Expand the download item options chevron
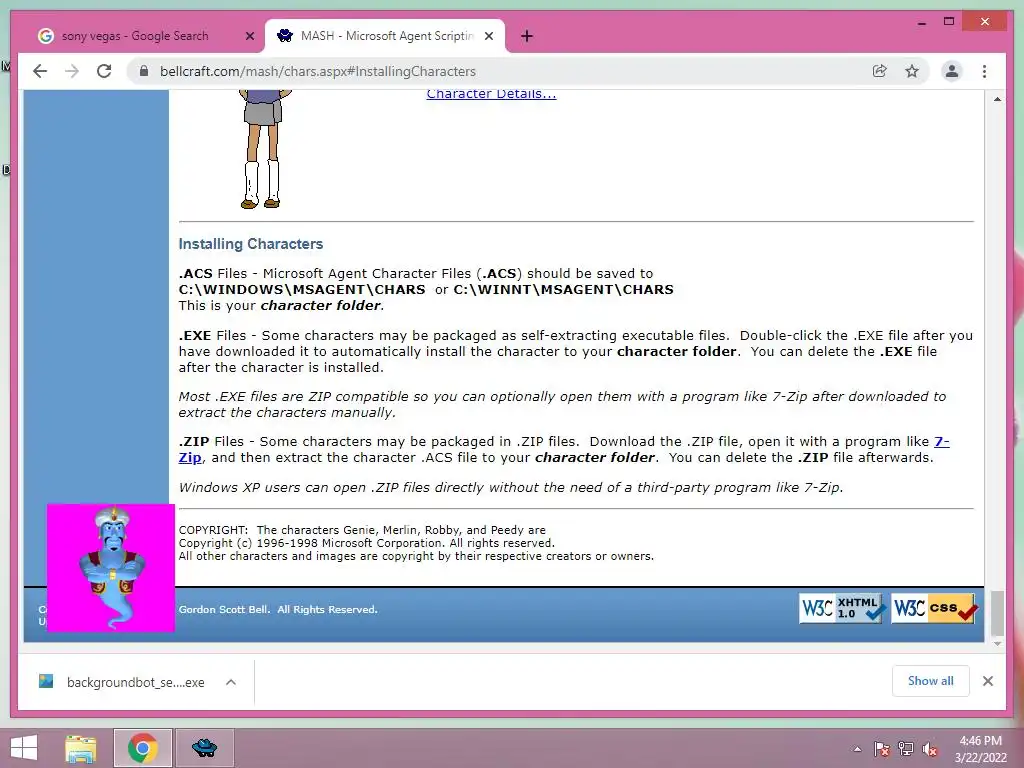 (x=231, y=682)
